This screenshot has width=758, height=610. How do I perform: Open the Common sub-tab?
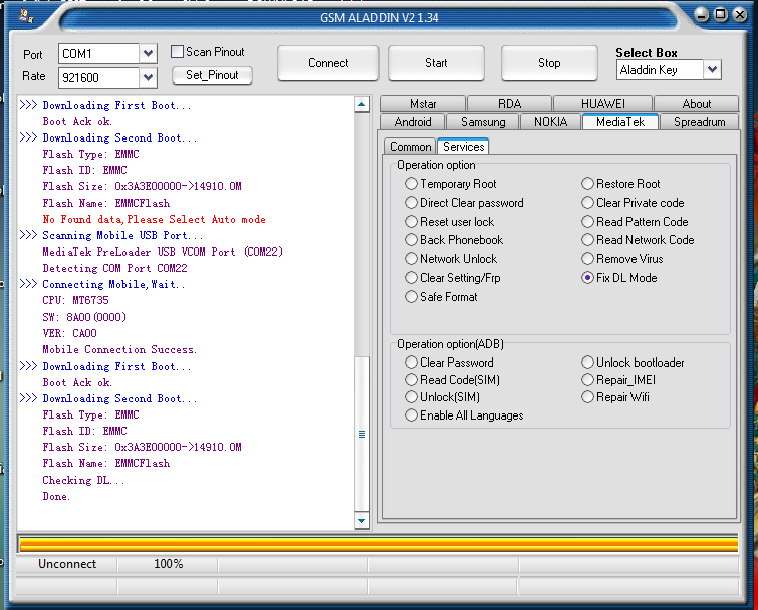[x=410, y=147]
